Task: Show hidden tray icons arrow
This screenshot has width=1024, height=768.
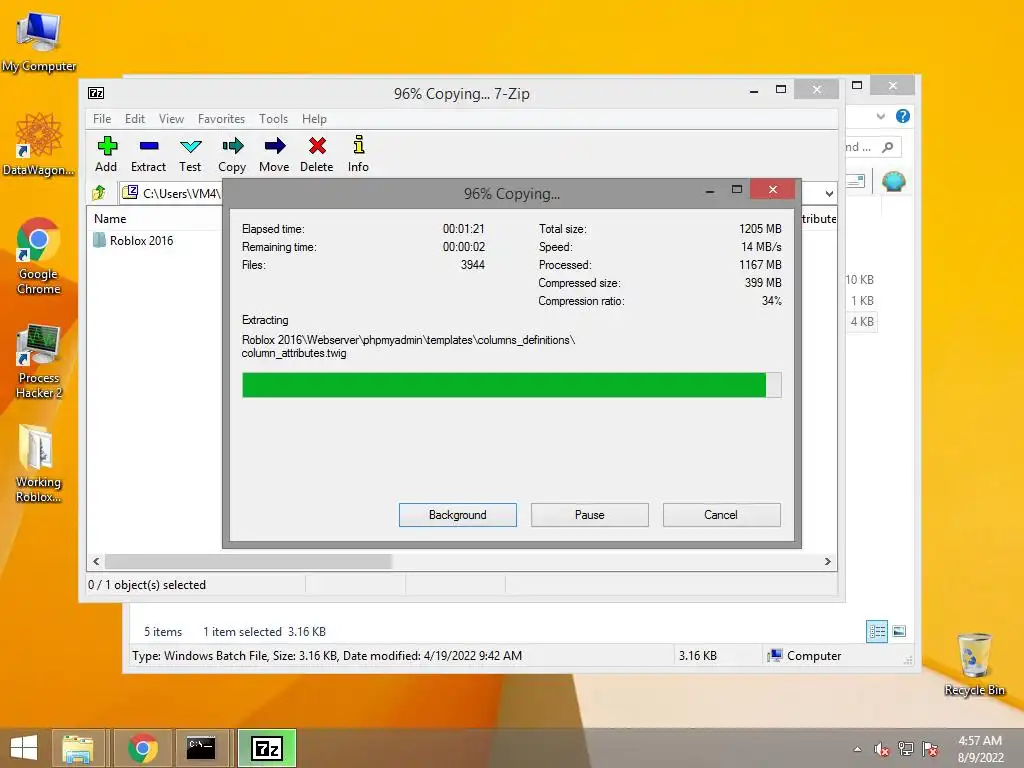Action: click(857, 749)
